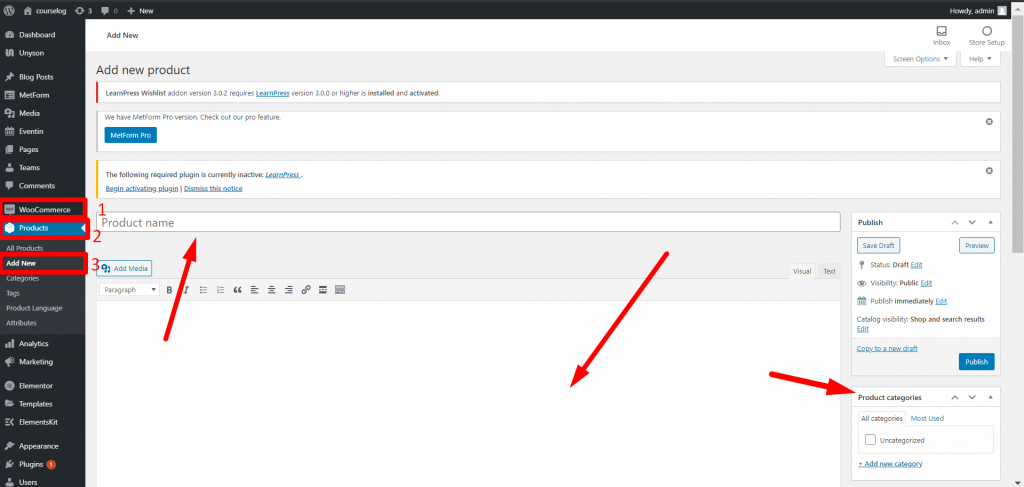This screenshot has width=1024, height=487.
Task: Click Dismiss this notice link
Action: (213, 189)
